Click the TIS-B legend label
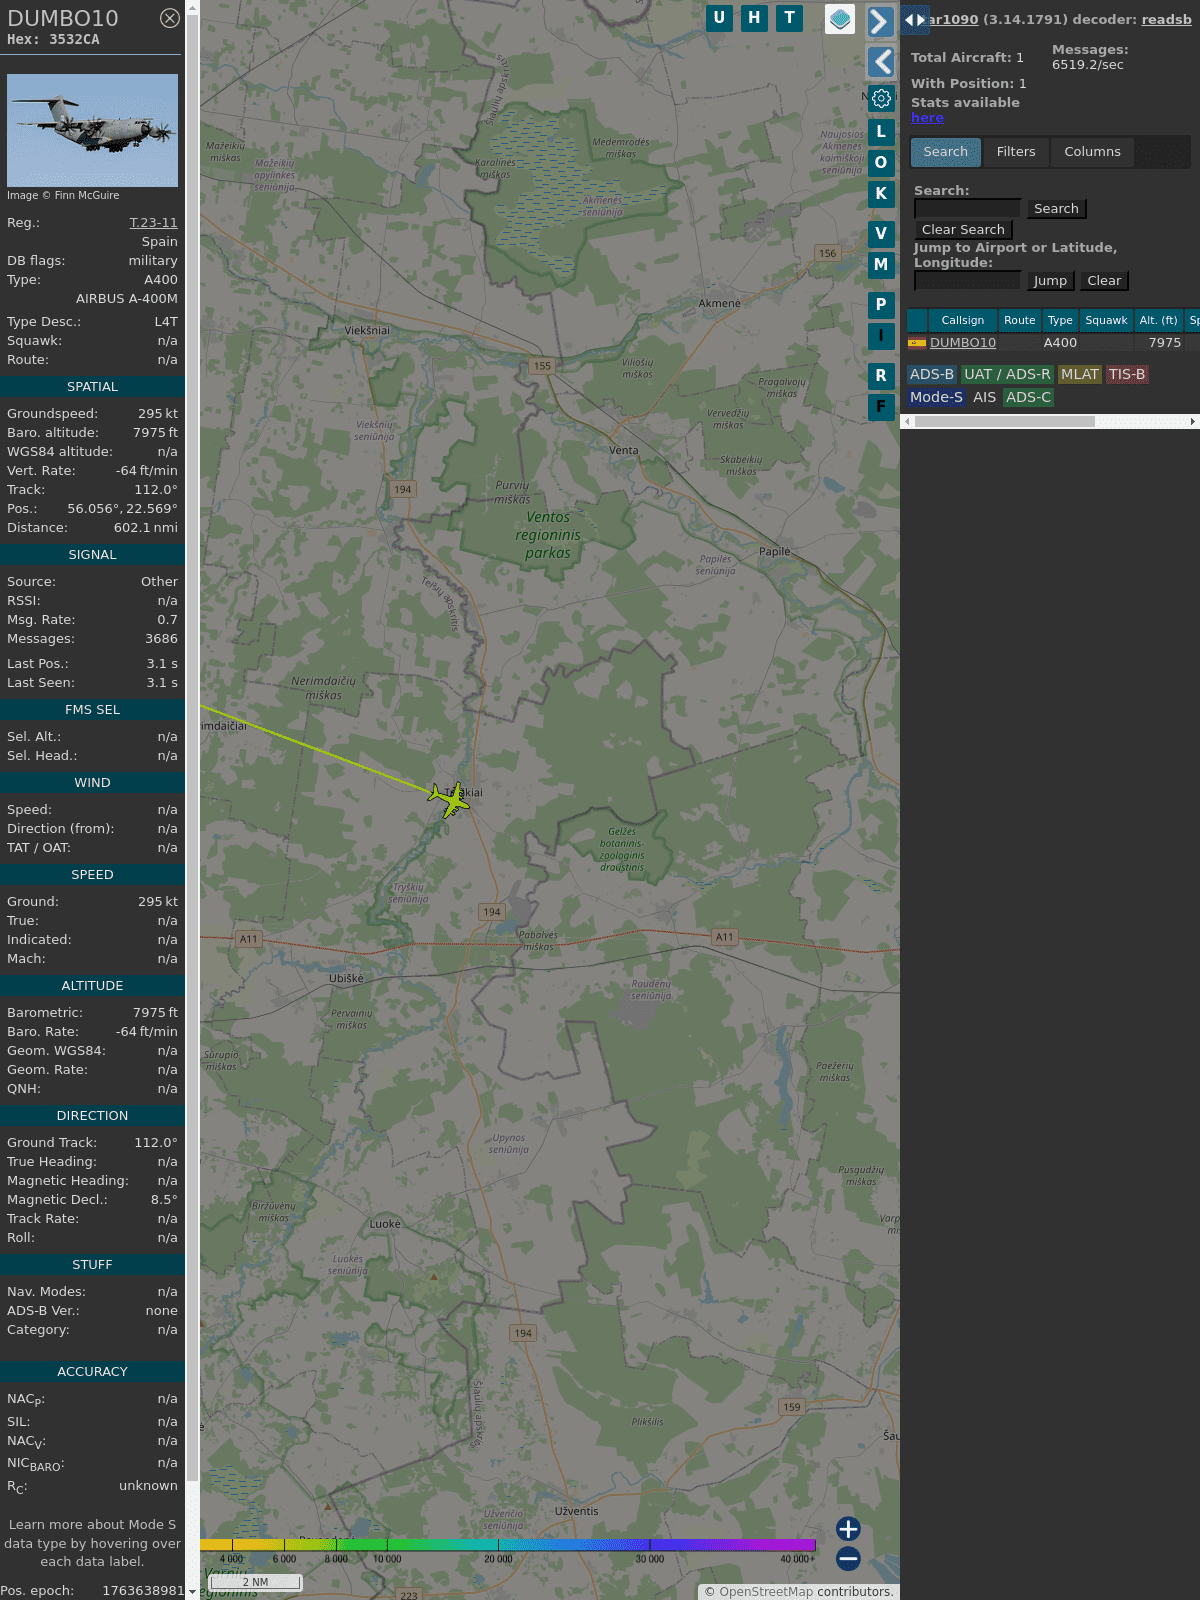This screenshot has width=1200, height=1600. coord(1126,374)
